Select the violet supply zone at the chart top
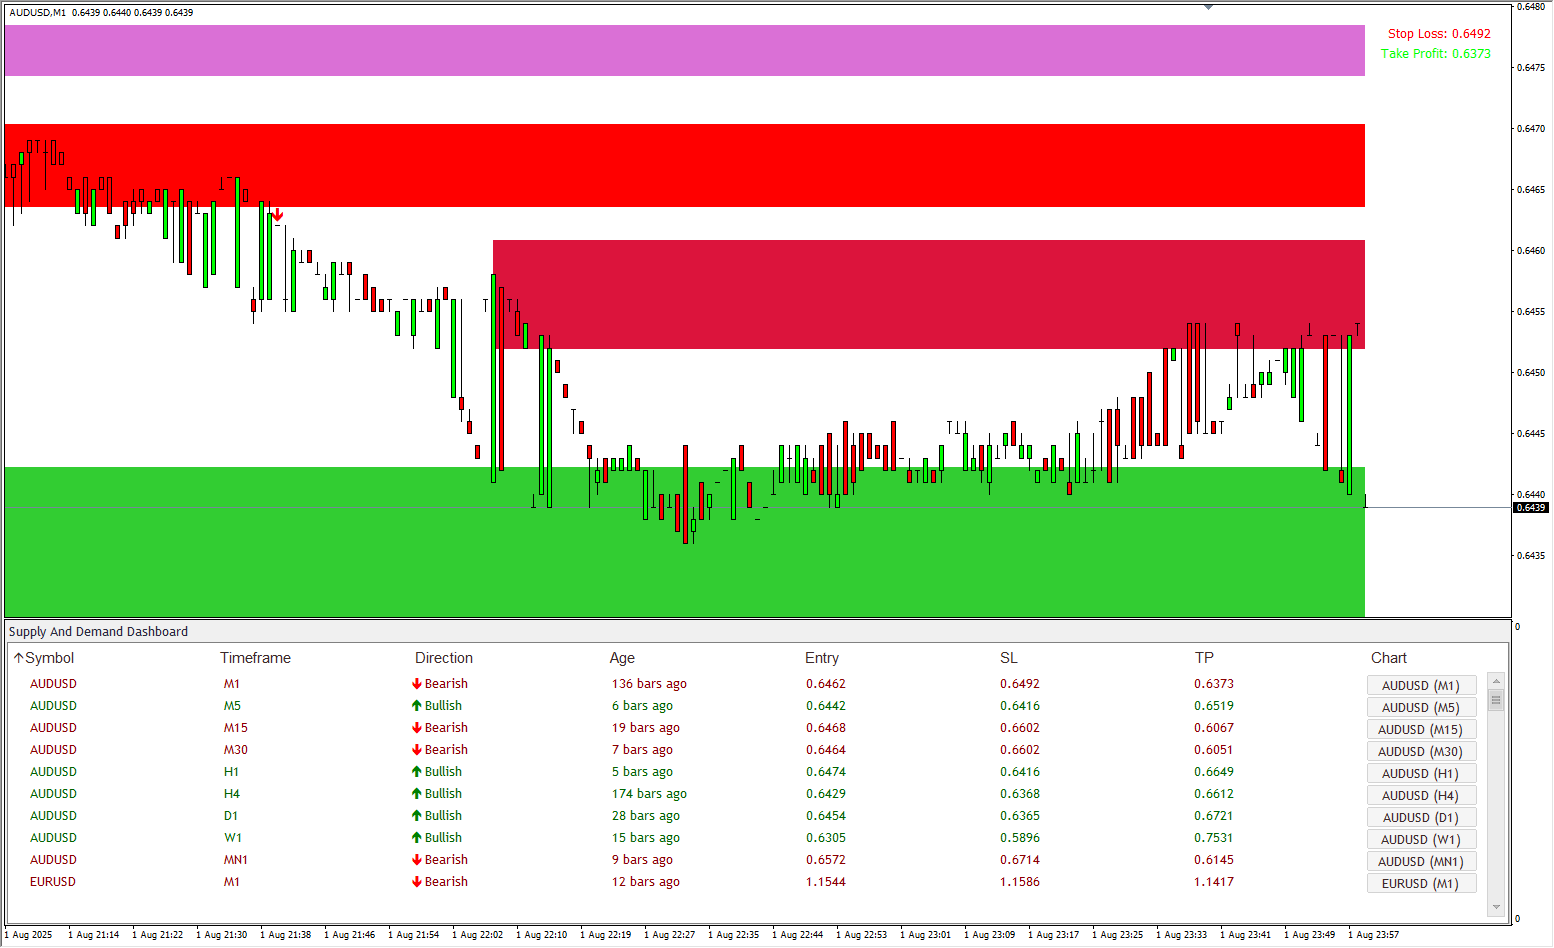1554x948 pixels. click(x=684, y=51)
